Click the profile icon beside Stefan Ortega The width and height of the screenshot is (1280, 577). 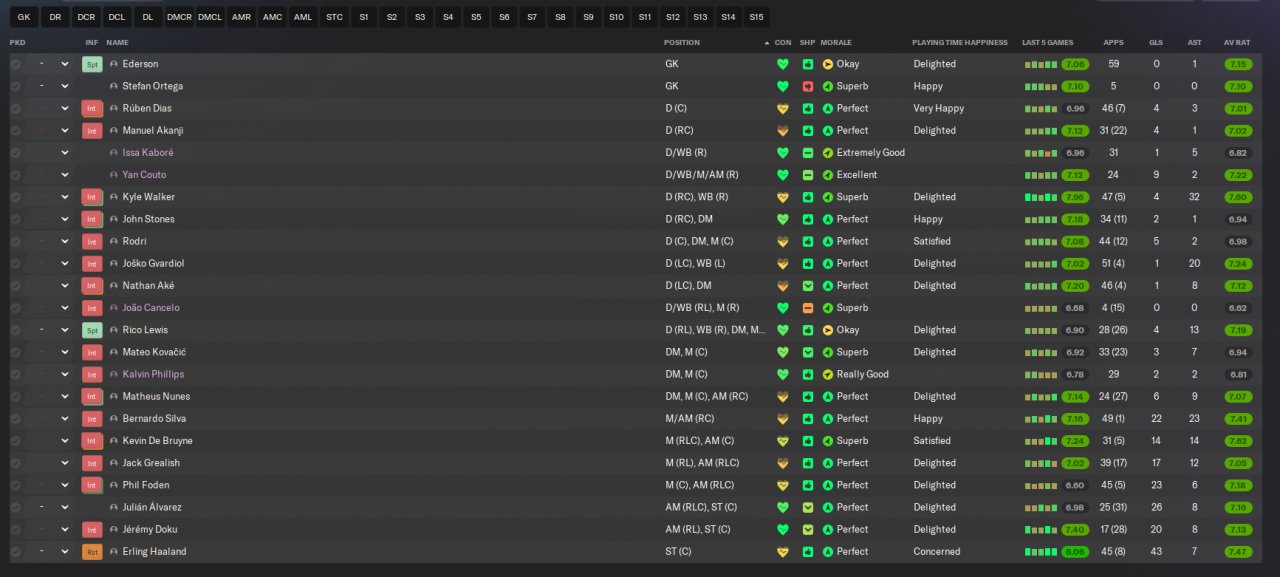click(x=114, y=86)
